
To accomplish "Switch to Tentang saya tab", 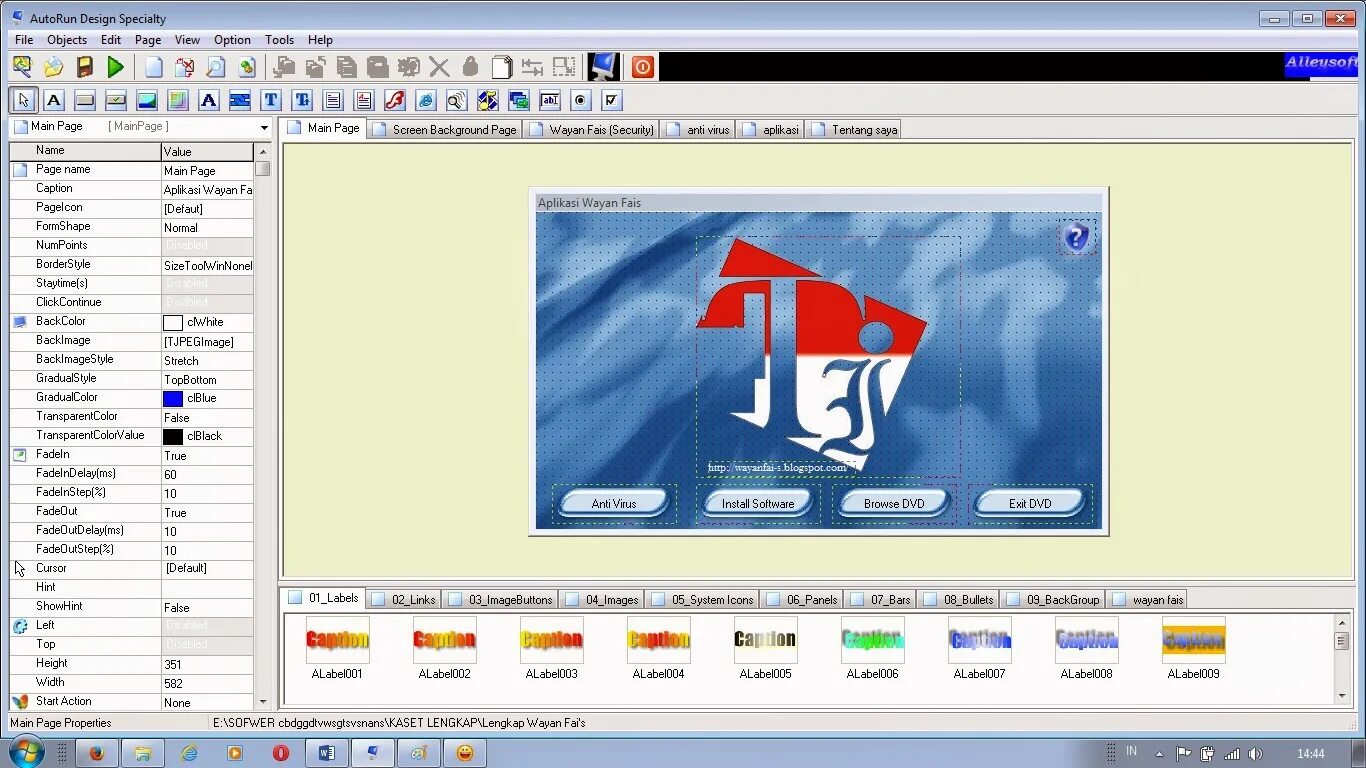I will pos(854,129).
